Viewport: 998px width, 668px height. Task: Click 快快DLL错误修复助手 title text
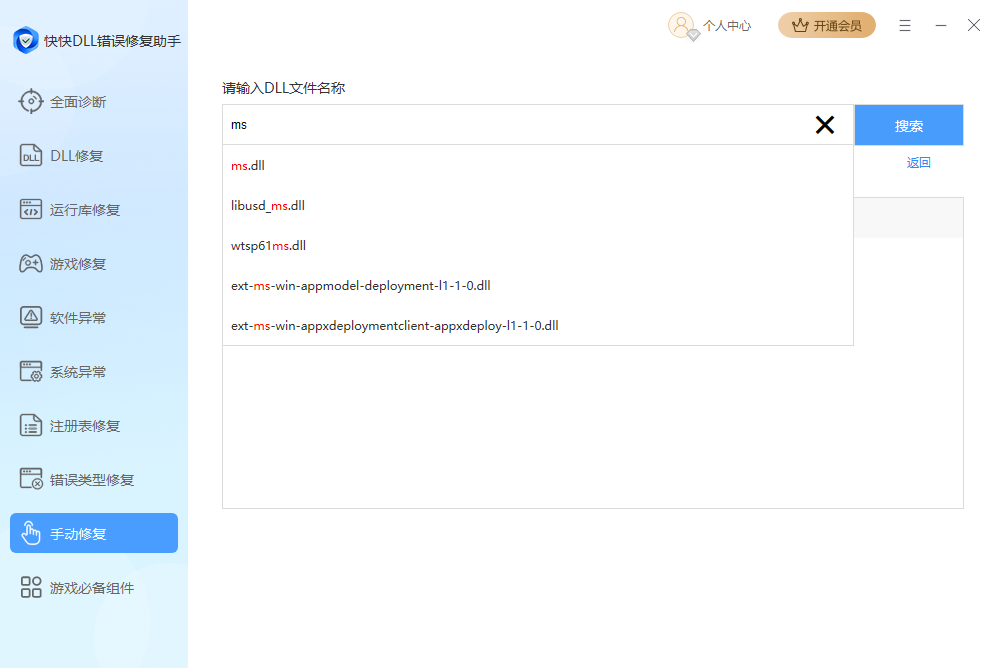point(113,41)
